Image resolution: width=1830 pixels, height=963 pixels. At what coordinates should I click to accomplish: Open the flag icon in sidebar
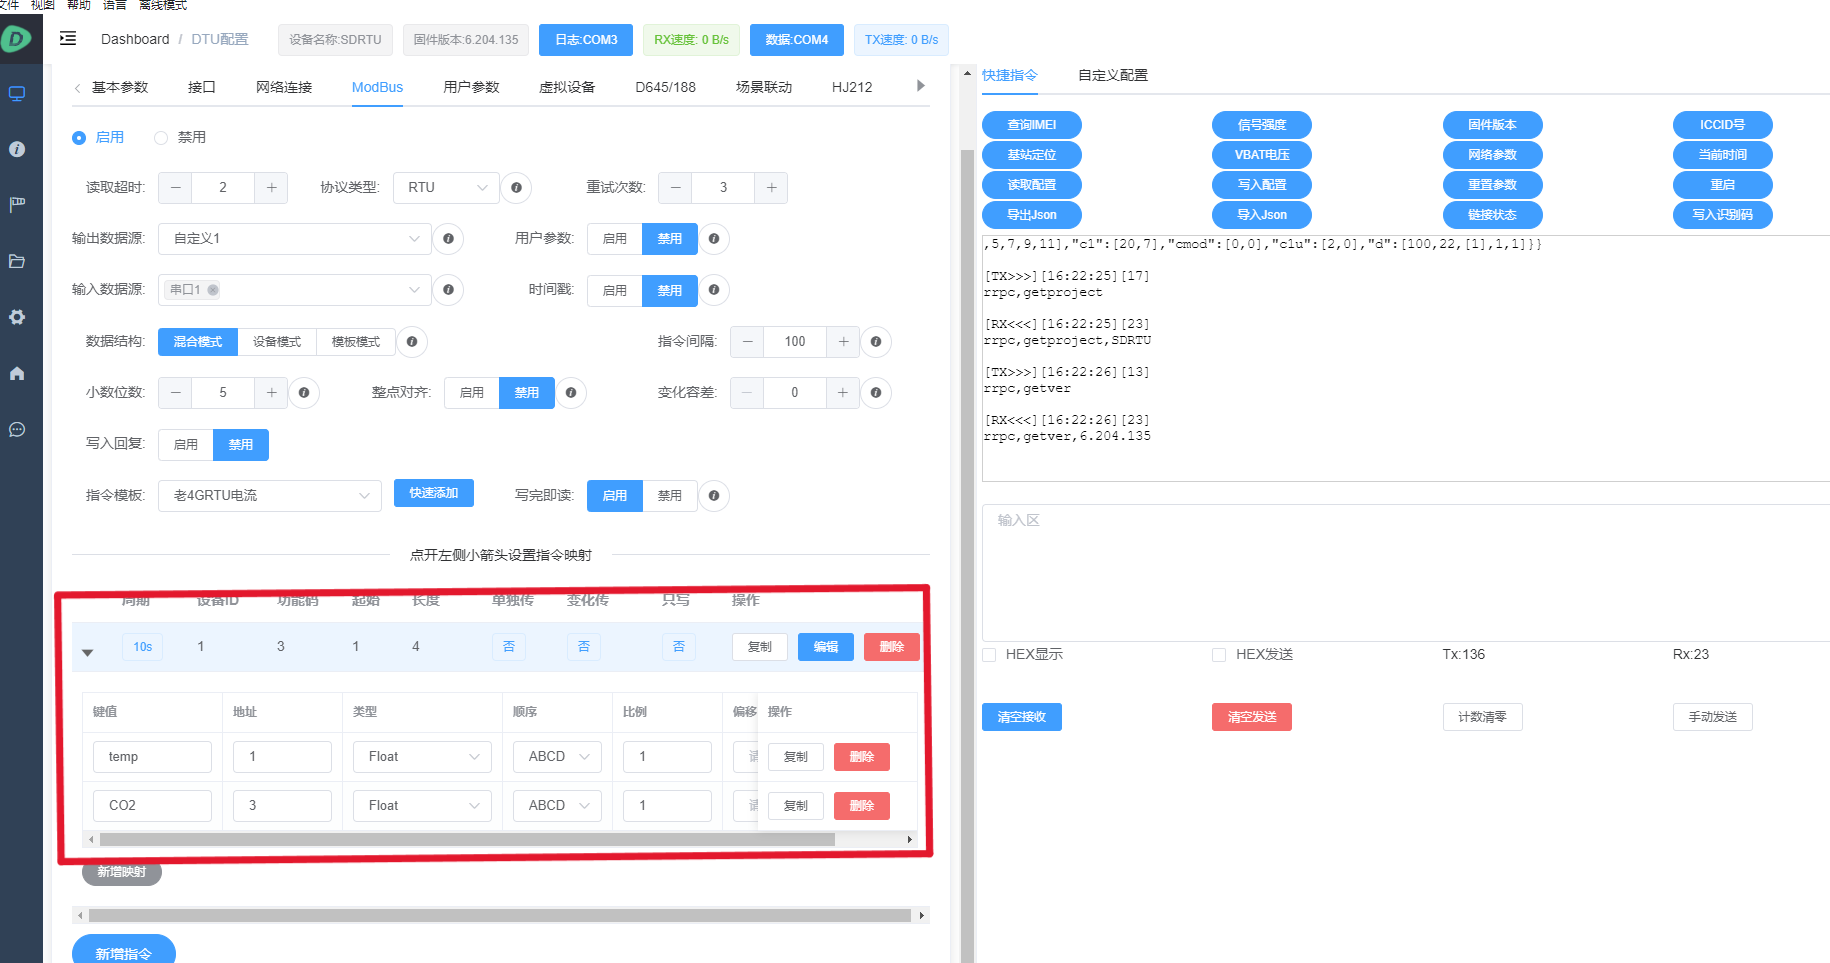pyautogui.click(x=17, y=204)
